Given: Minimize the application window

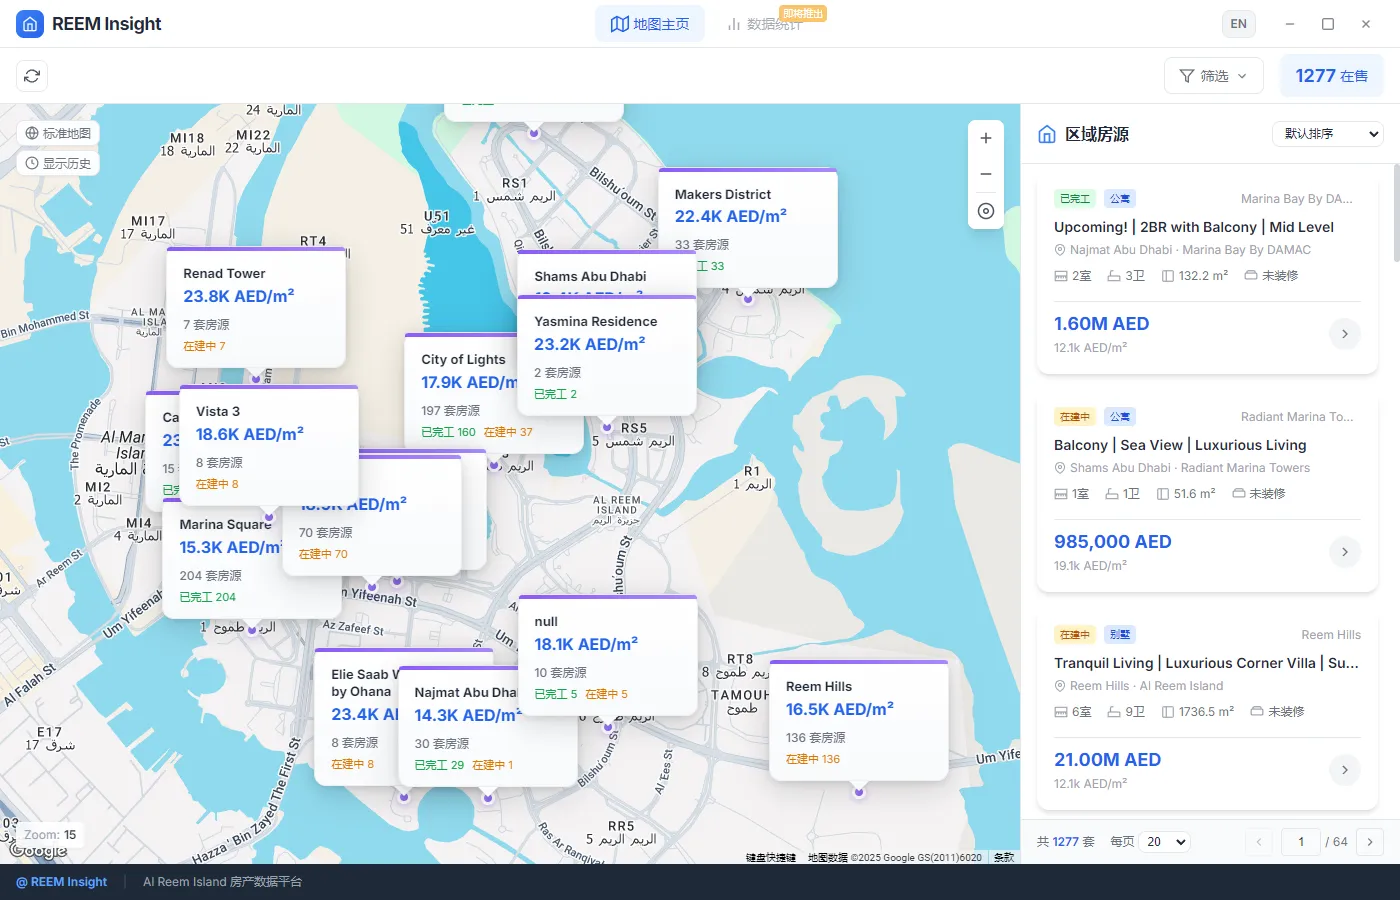Looking at the screenshot, I should 1290,24.
